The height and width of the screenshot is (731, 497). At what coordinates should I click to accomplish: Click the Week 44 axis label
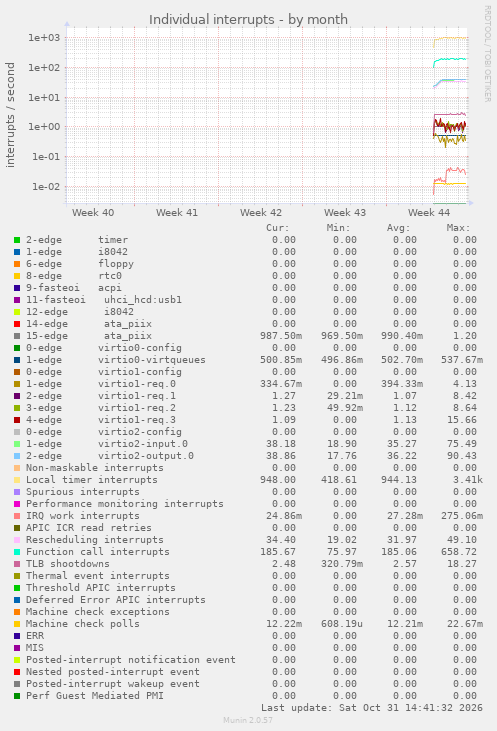click(429, 213)
